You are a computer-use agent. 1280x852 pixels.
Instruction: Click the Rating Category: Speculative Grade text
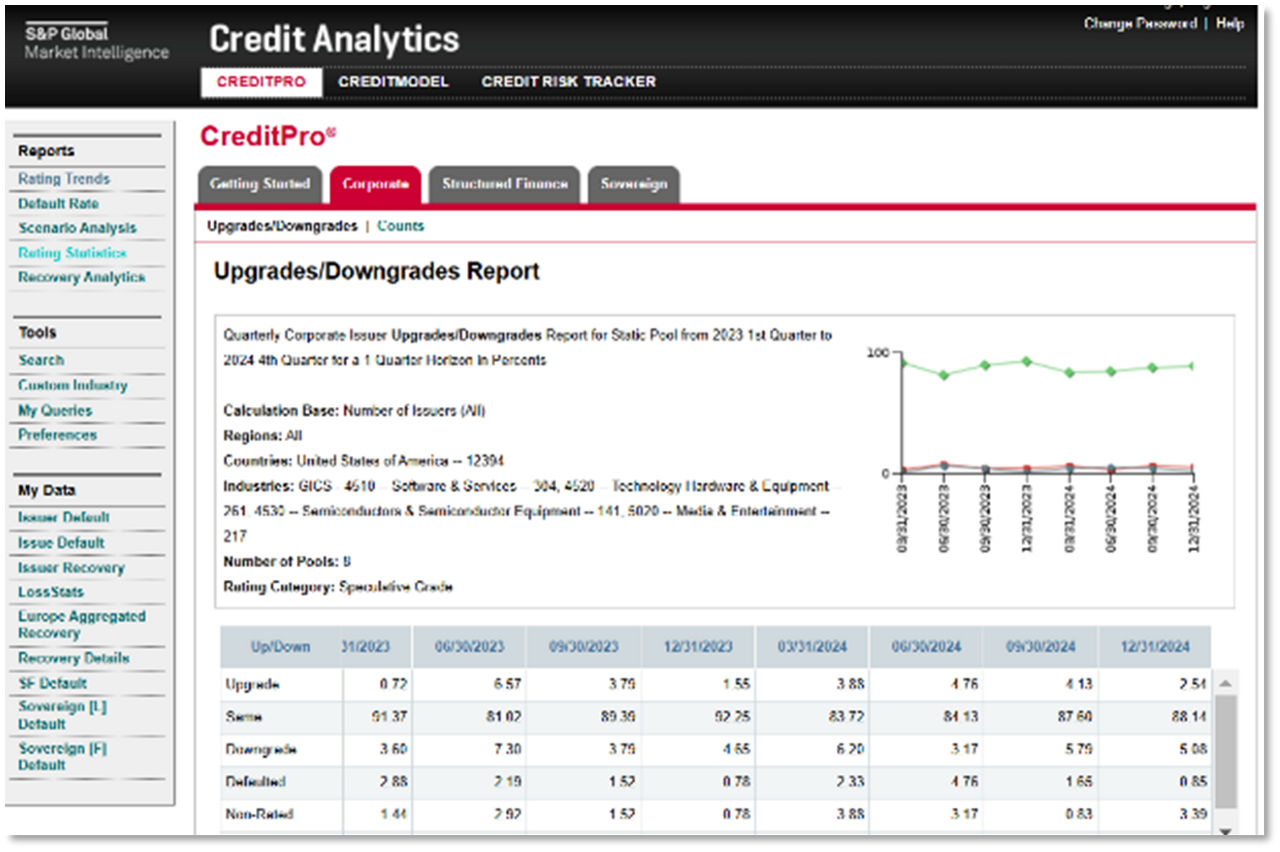click(338, 587)
